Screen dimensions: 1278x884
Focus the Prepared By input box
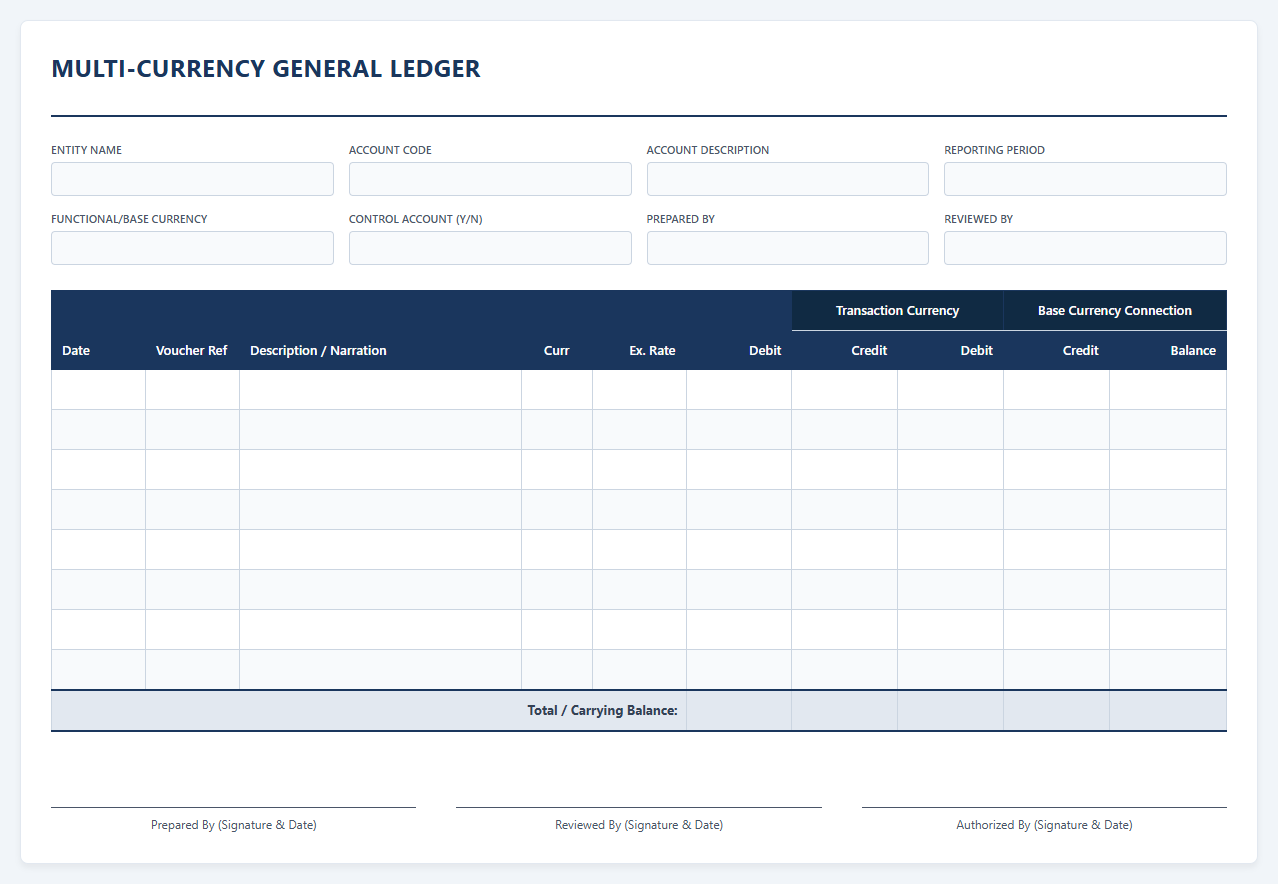pos(788,248)
